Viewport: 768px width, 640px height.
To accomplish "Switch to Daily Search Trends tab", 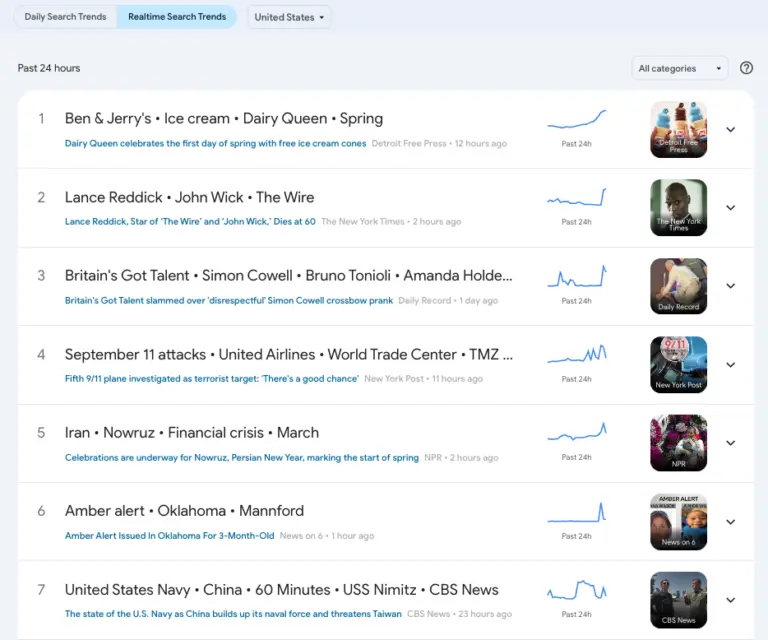I will (65, 17).
